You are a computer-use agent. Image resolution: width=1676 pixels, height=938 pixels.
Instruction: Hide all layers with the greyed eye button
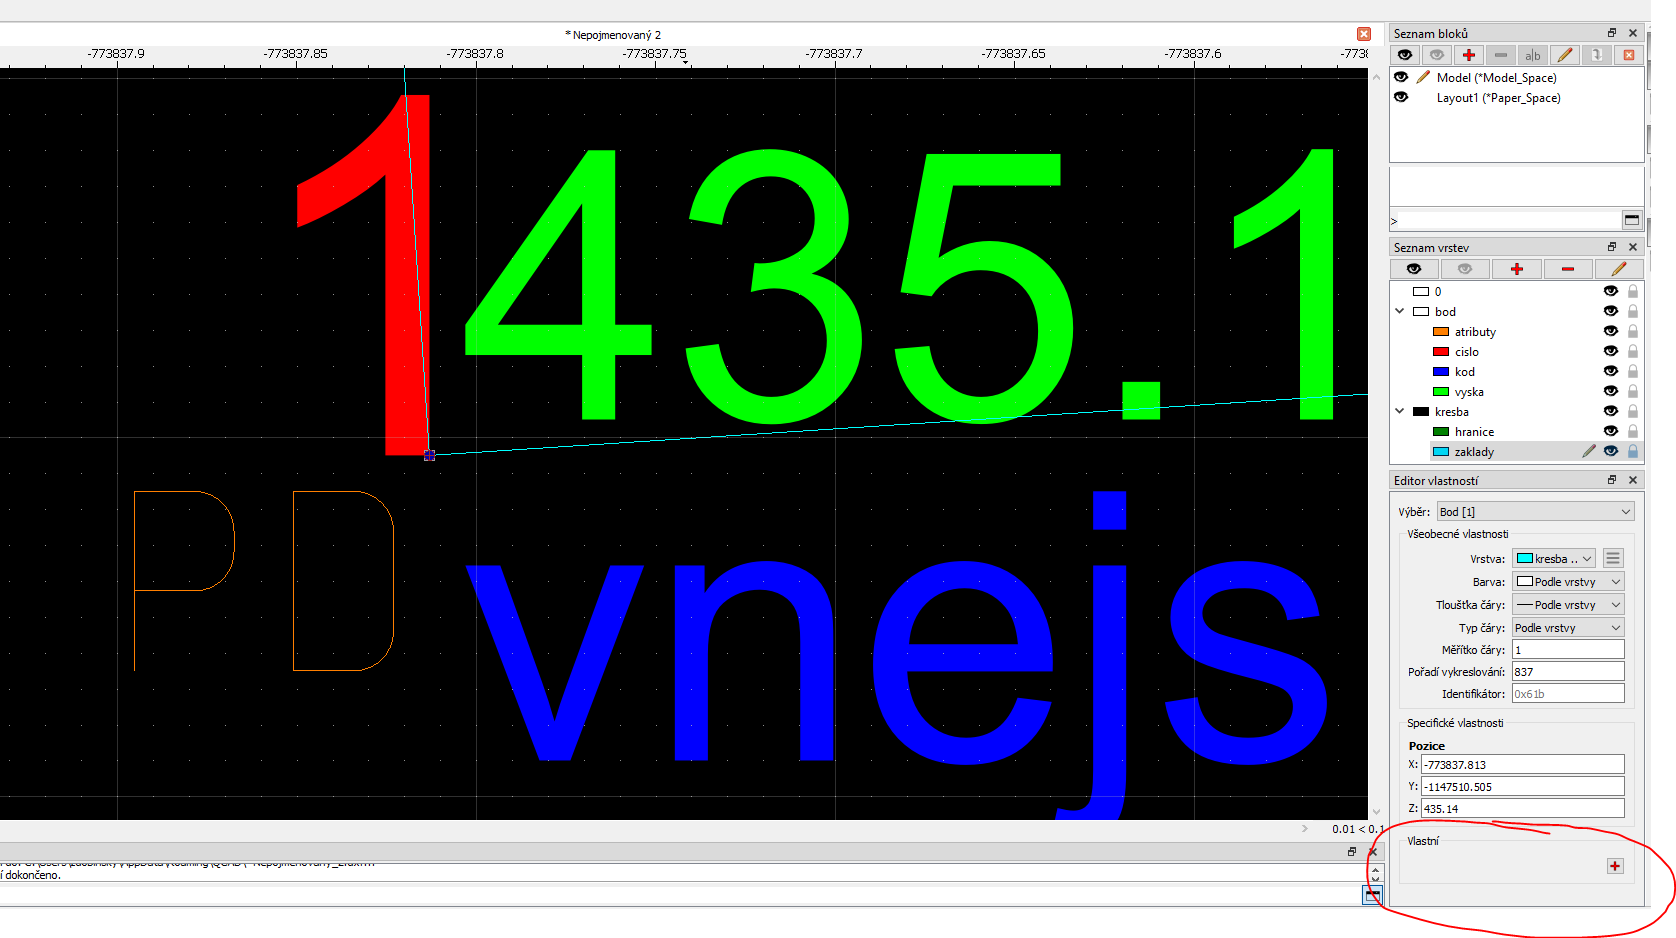(1465, 269)
